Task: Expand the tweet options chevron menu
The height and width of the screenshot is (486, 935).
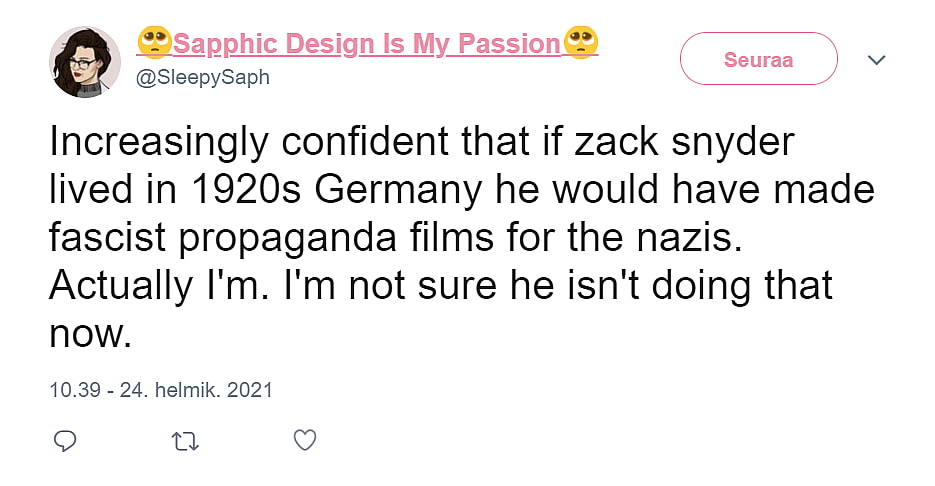Action: 877,60
